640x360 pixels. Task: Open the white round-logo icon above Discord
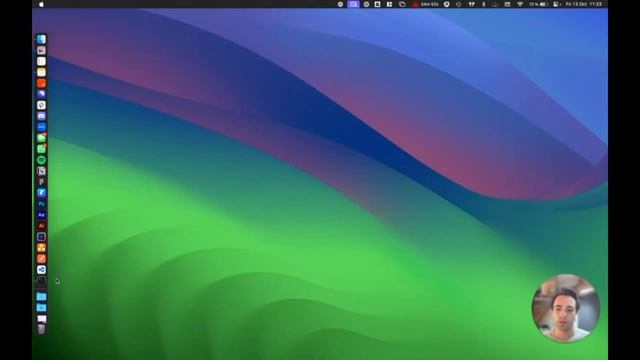point(41,105)
